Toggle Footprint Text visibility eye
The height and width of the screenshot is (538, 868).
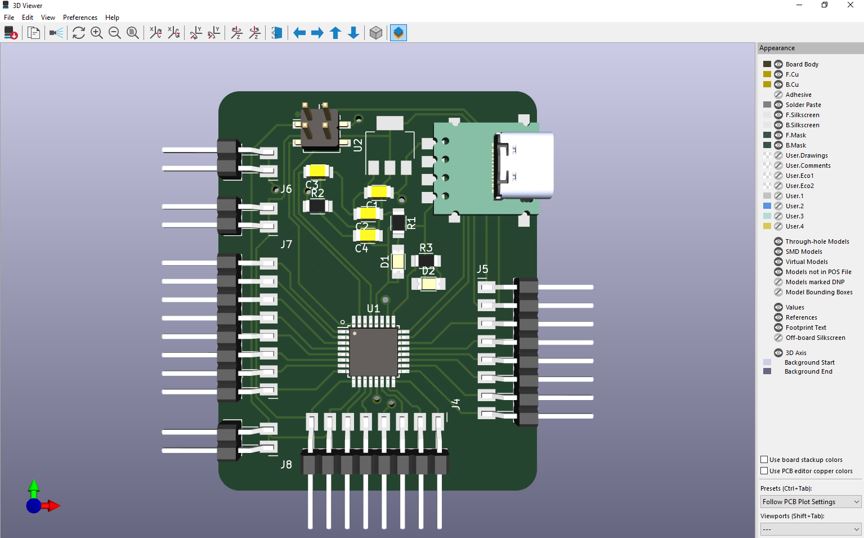(778, 328)
